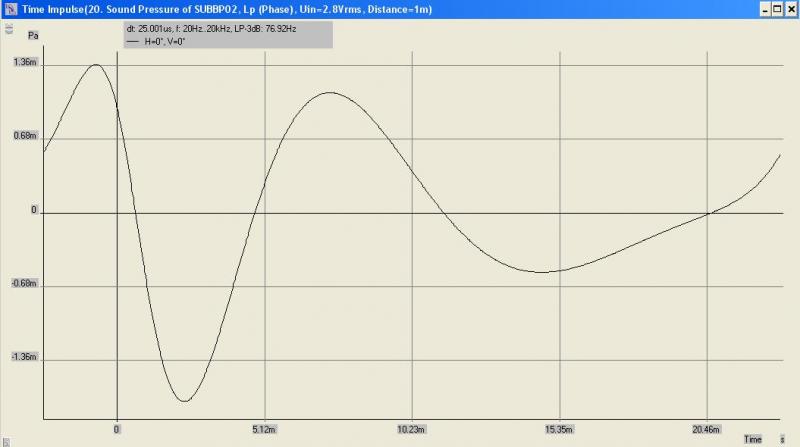Click the 0 label on the time axis
The image size is (800, 447).
click(x=116, y=429)
